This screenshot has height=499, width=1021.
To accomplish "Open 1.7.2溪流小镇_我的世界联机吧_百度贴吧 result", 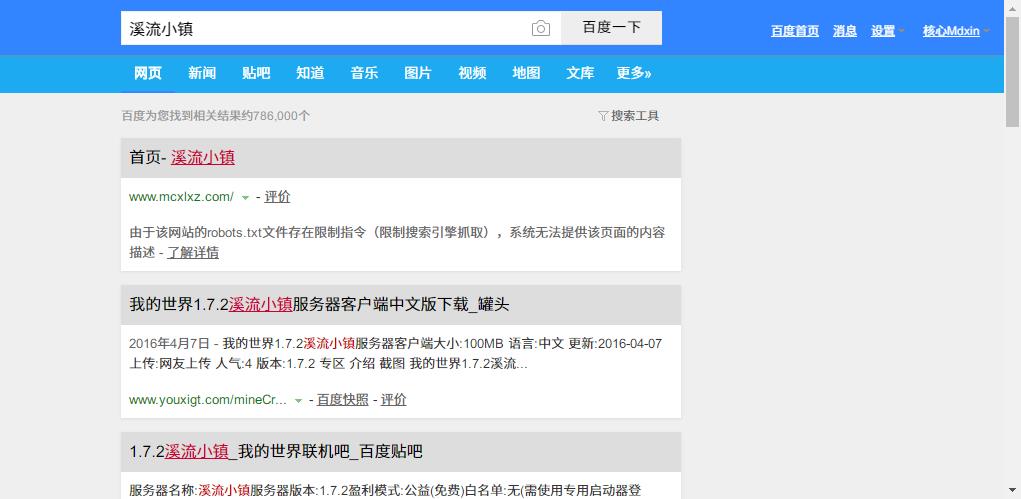I will (x=276, y=451).
